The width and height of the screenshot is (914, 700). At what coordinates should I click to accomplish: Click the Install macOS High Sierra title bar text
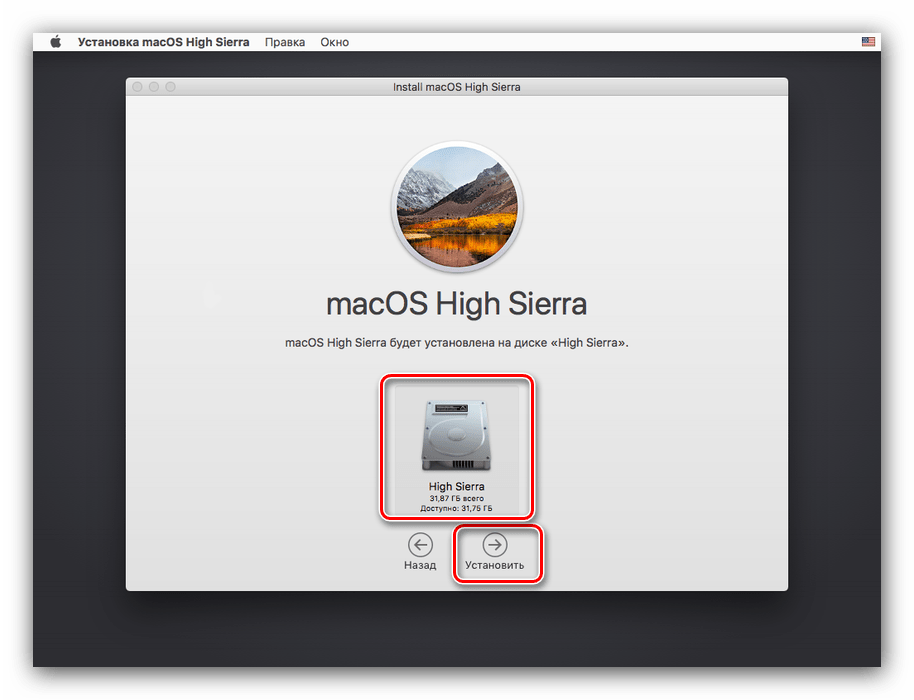click(456, 87)
